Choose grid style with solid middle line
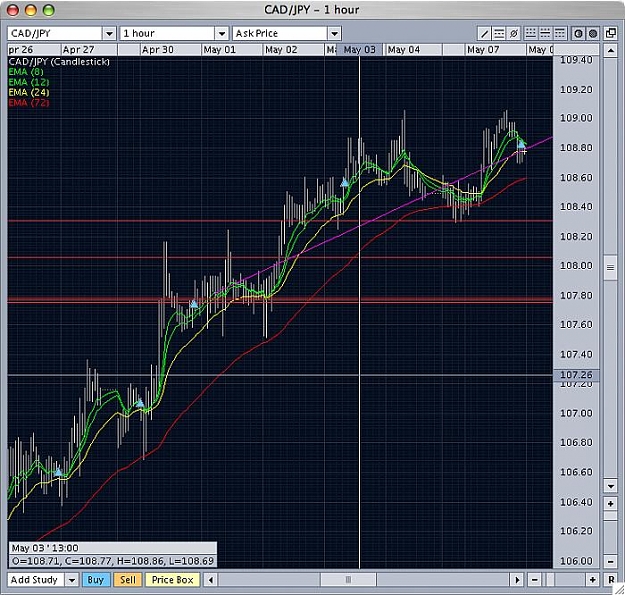The width and height of the screenshot is (625, 595). [x=545, y=33]
